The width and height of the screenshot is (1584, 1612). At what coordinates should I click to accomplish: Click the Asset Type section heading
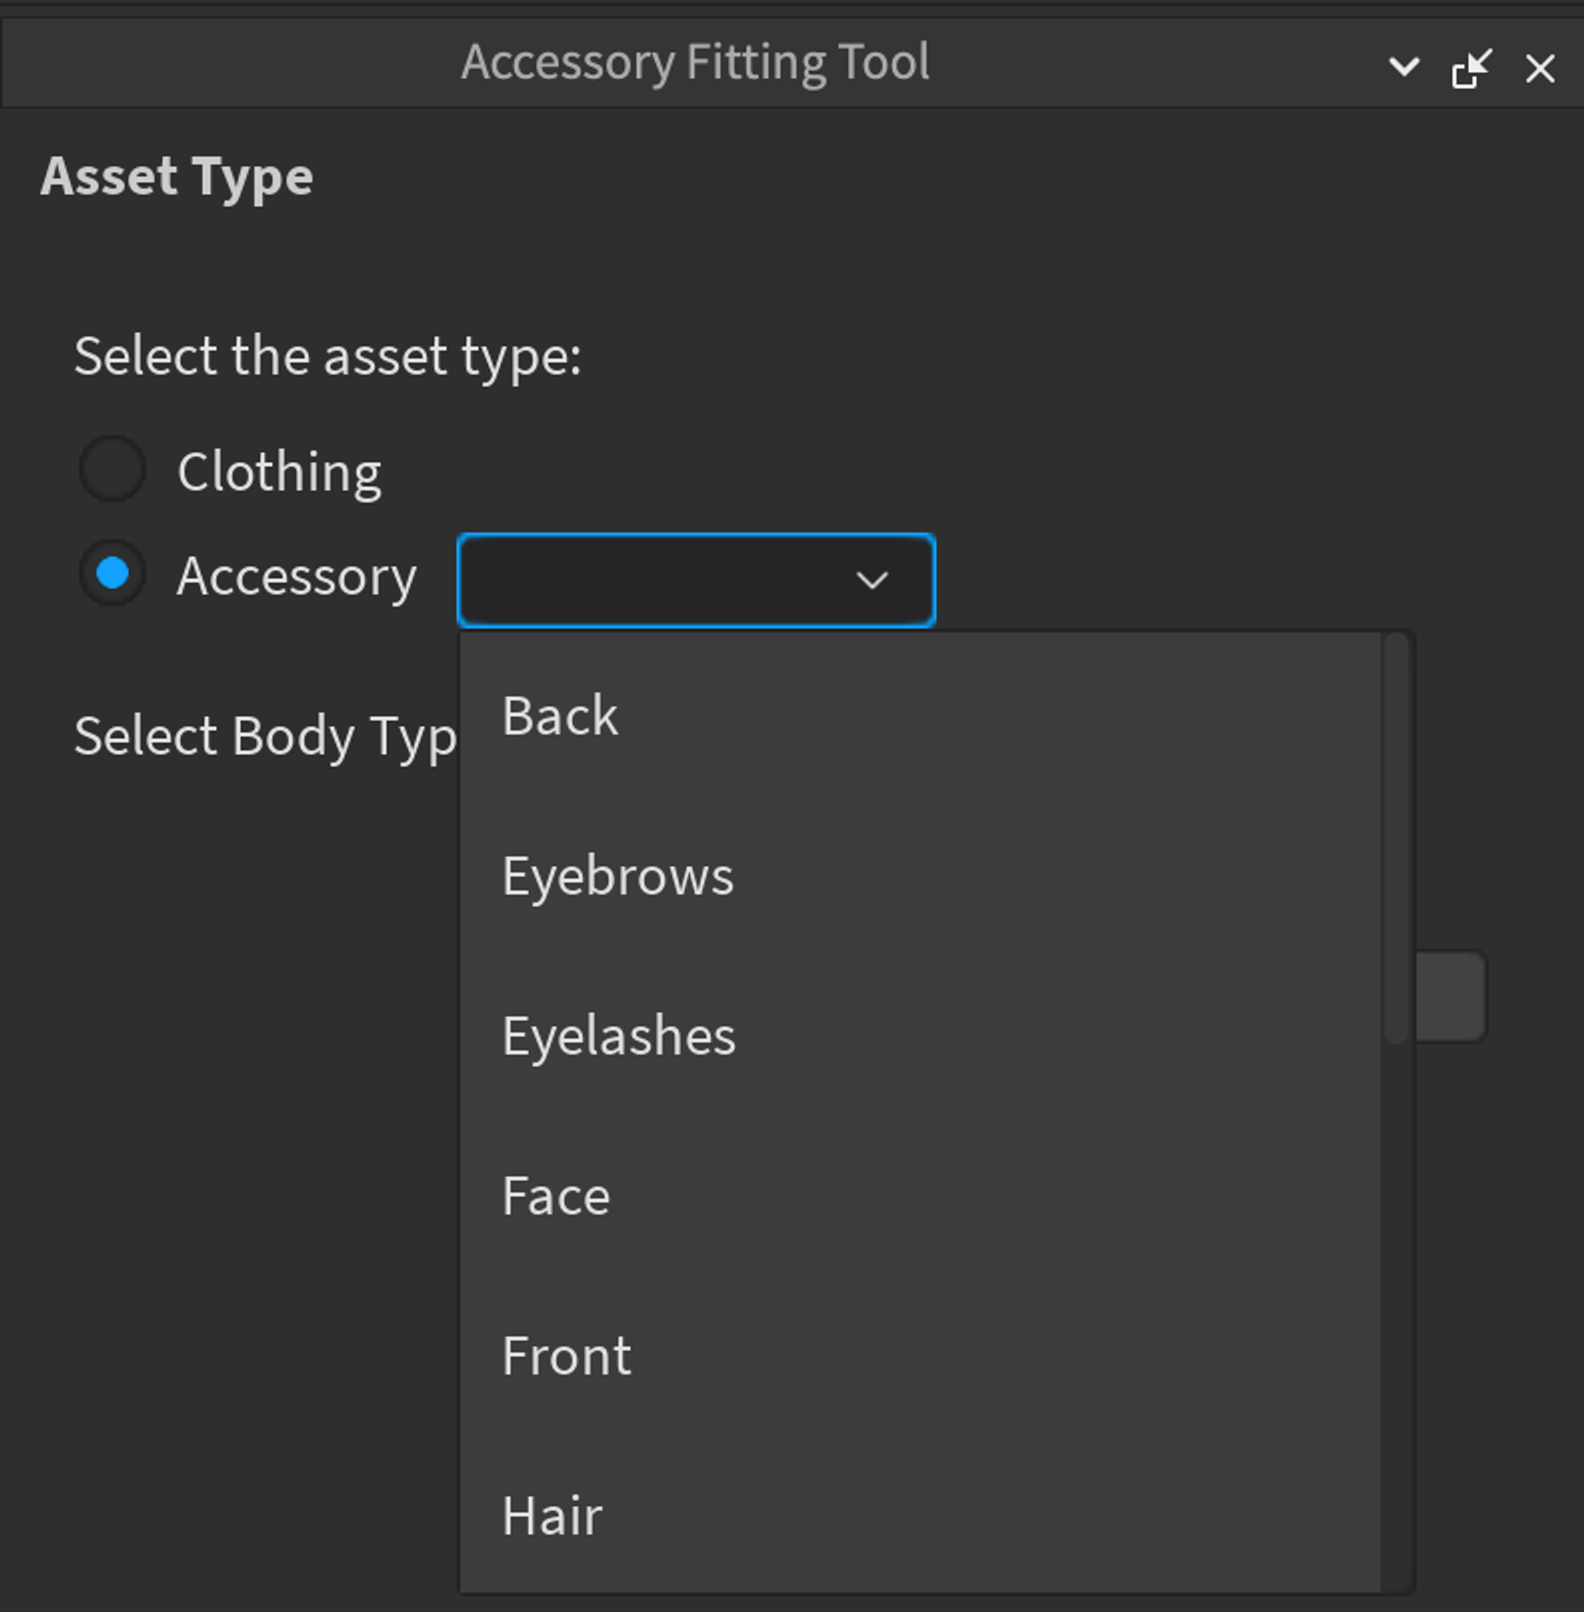177,178
